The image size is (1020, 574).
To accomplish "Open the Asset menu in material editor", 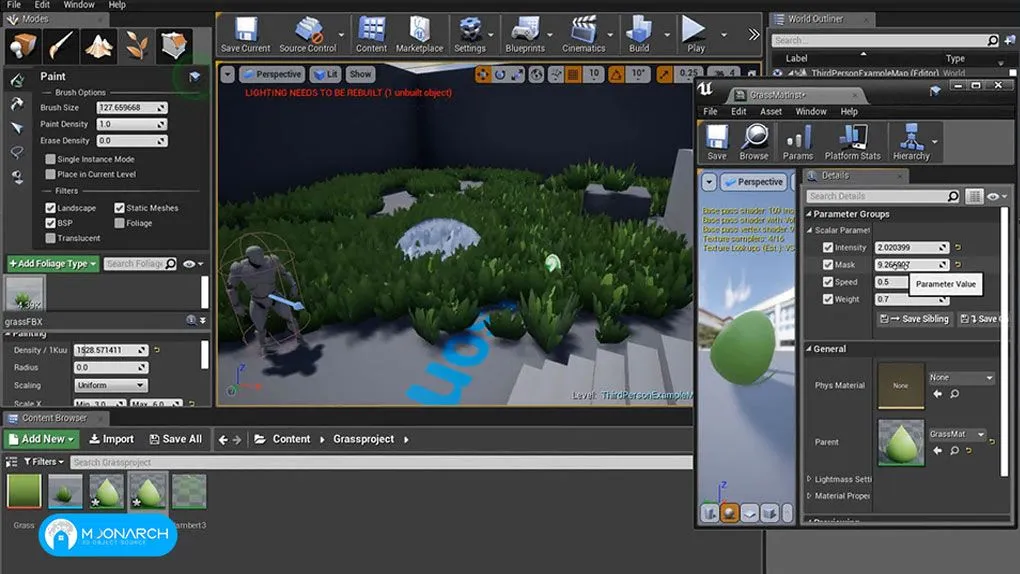I will coord(771,111).
